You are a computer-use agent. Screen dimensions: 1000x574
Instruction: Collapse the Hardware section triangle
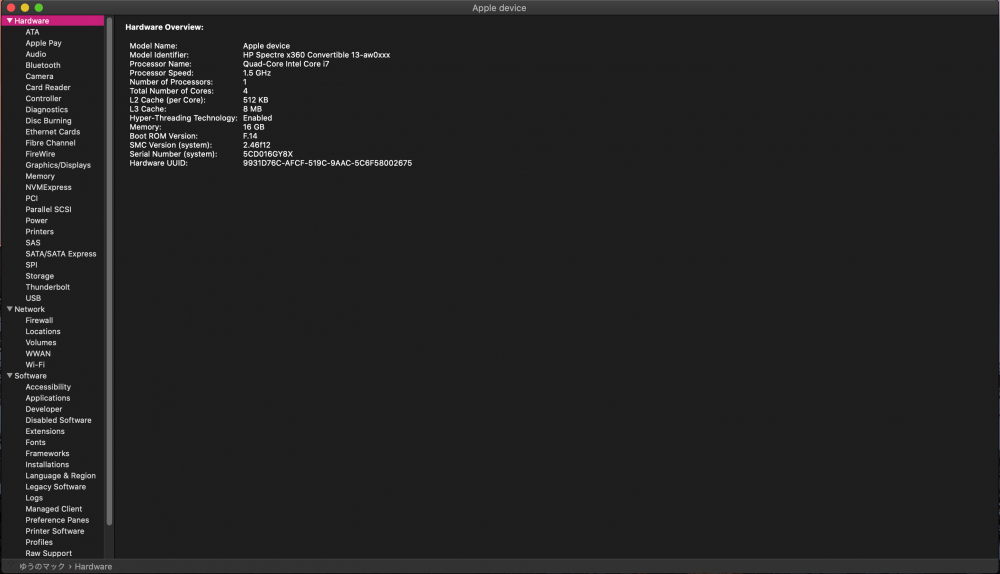10,21
